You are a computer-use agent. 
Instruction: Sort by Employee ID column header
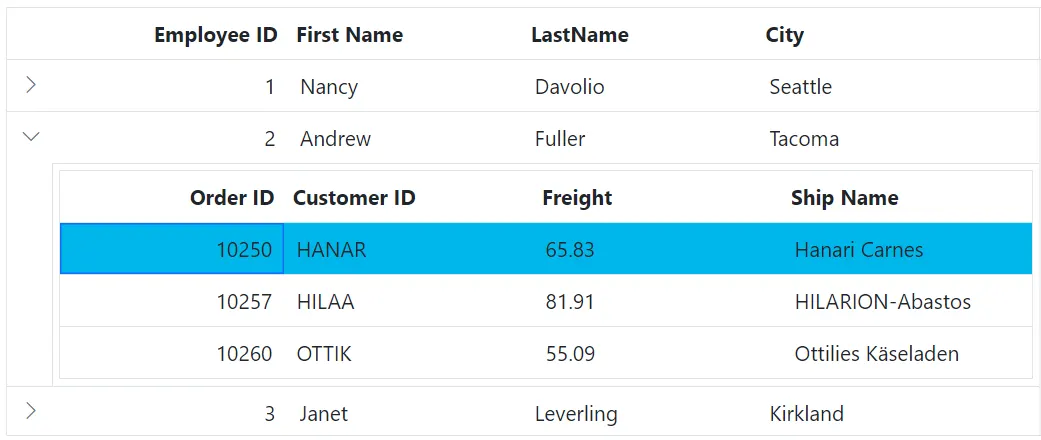215,35
